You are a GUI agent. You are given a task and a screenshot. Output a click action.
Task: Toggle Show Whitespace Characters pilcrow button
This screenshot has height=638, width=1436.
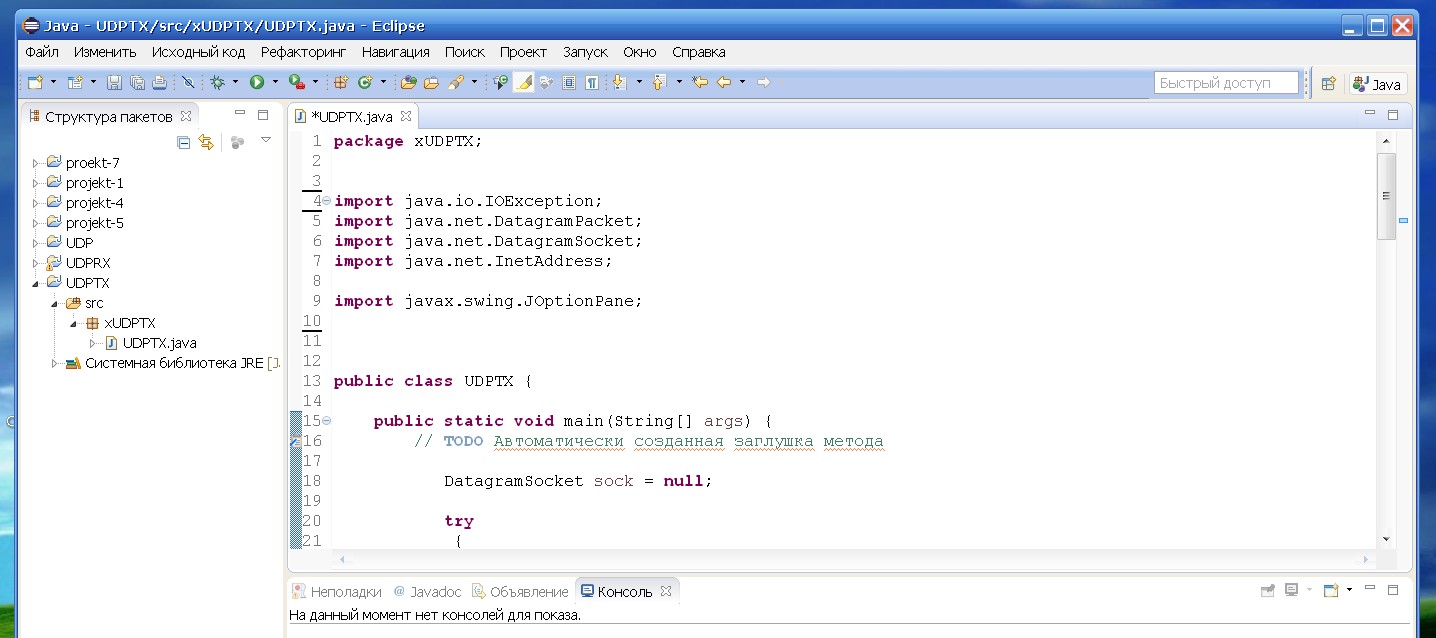tap(592, 83)
